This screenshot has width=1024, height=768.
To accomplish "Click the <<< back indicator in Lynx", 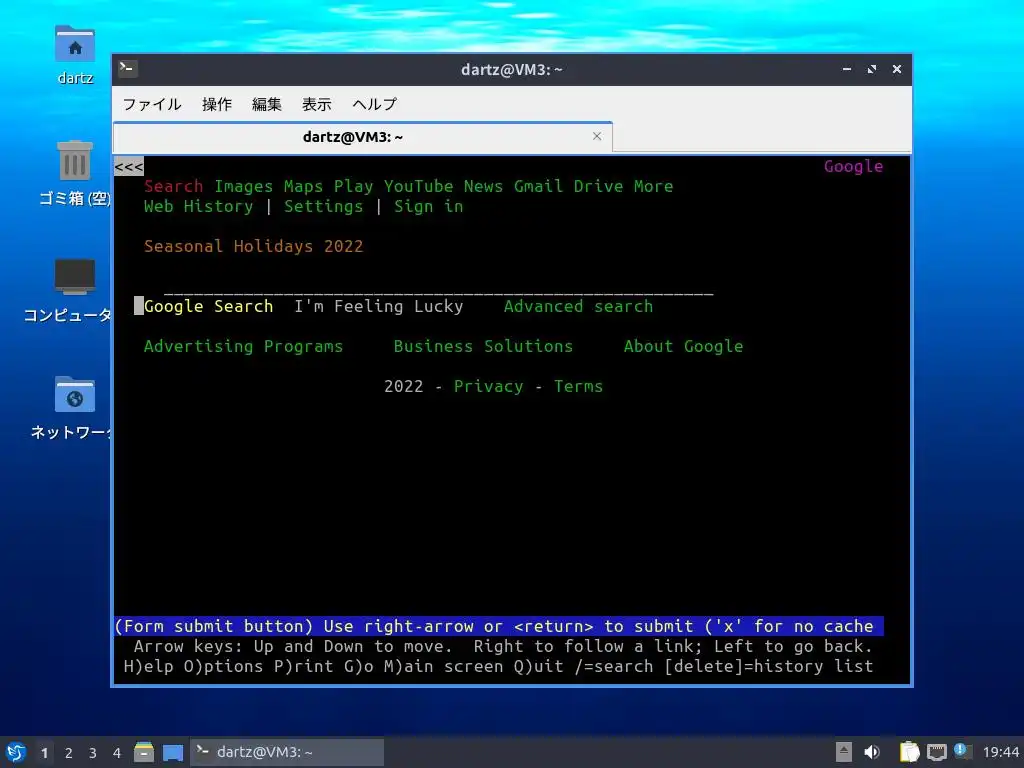I will tap(129, 167).
